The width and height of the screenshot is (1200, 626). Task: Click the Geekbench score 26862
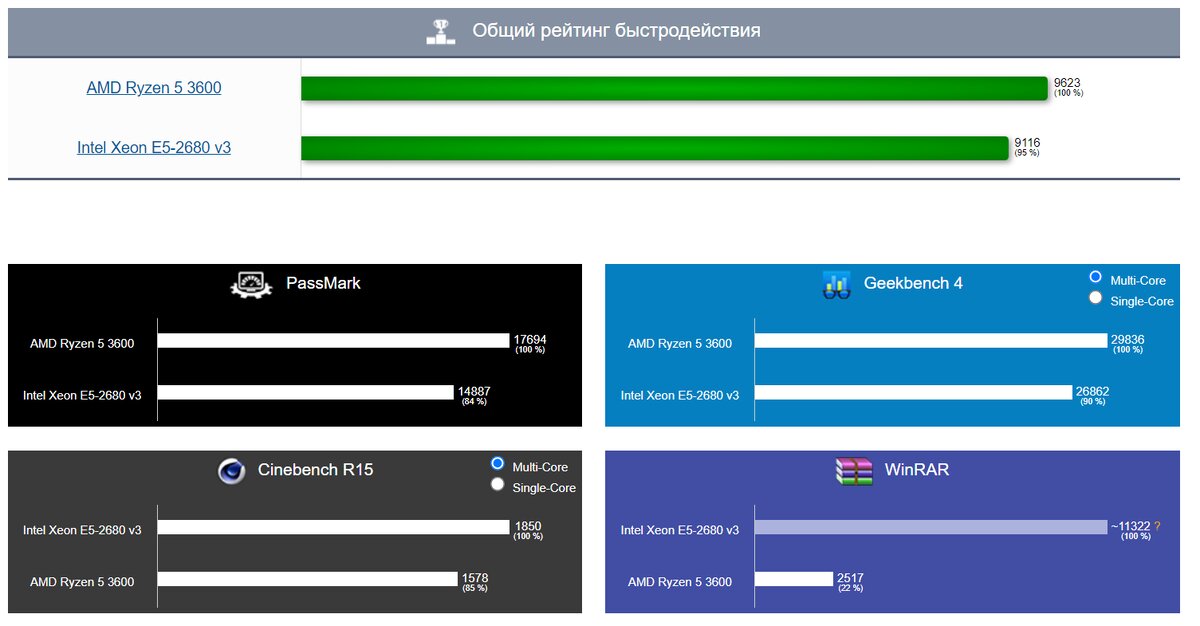pyautogui.click(x=1092, y=391)
